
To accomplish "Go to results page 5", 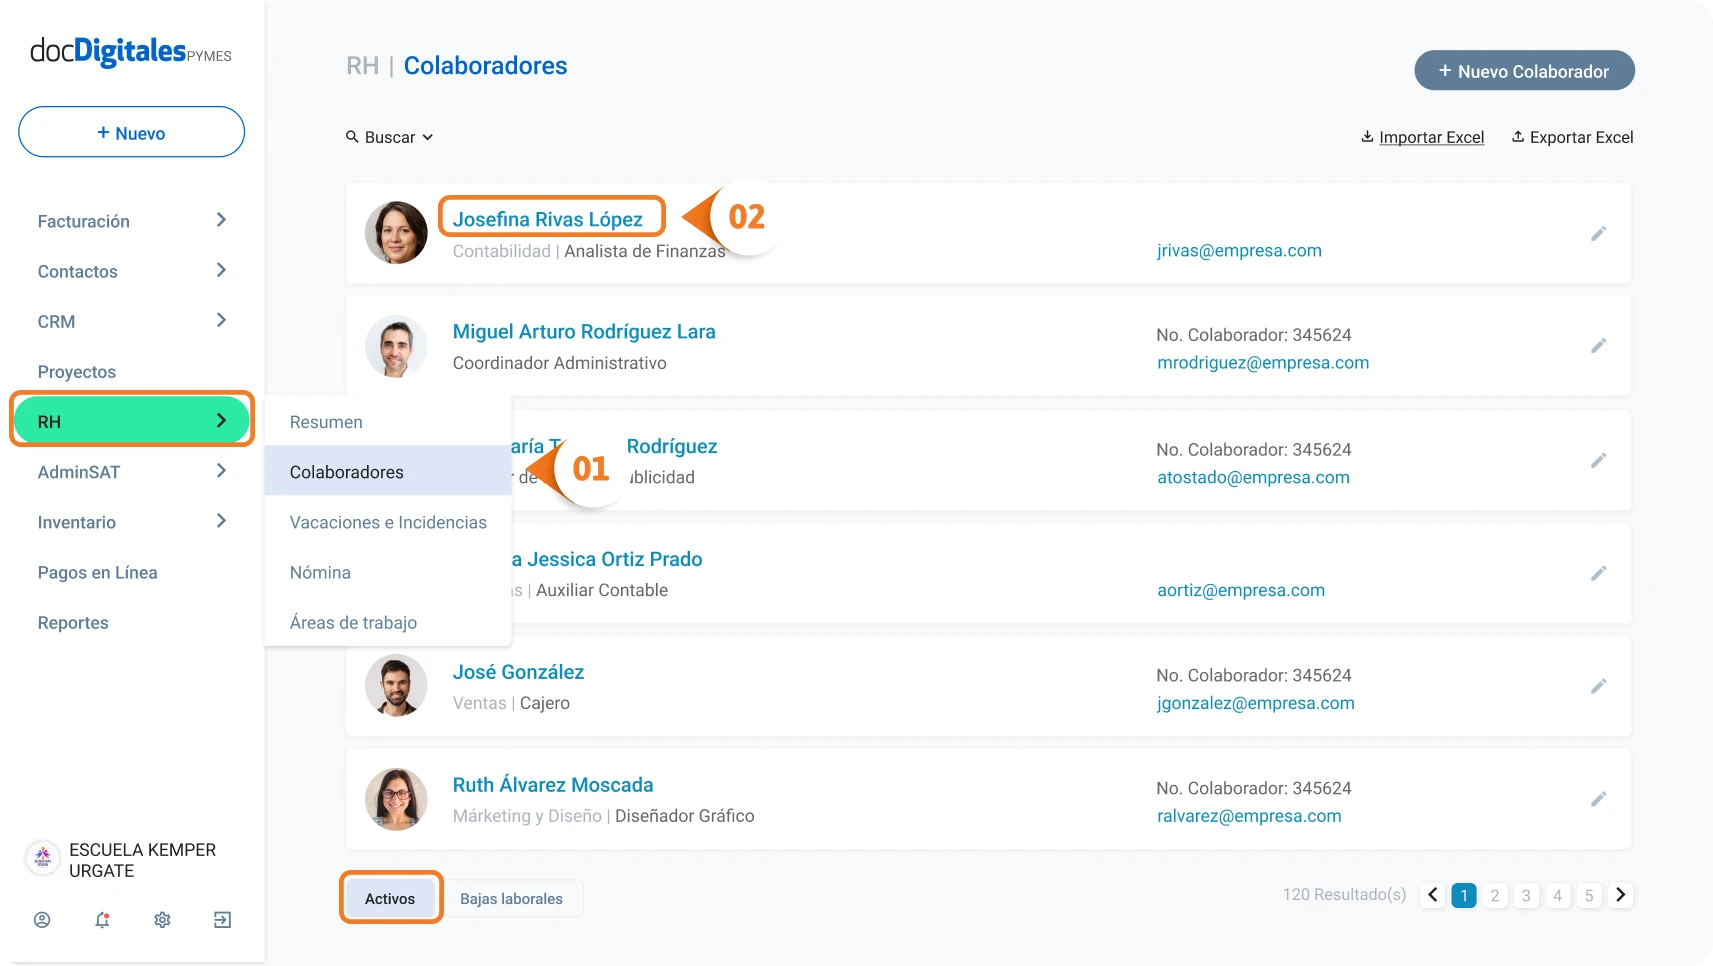I will point(1589,895).
